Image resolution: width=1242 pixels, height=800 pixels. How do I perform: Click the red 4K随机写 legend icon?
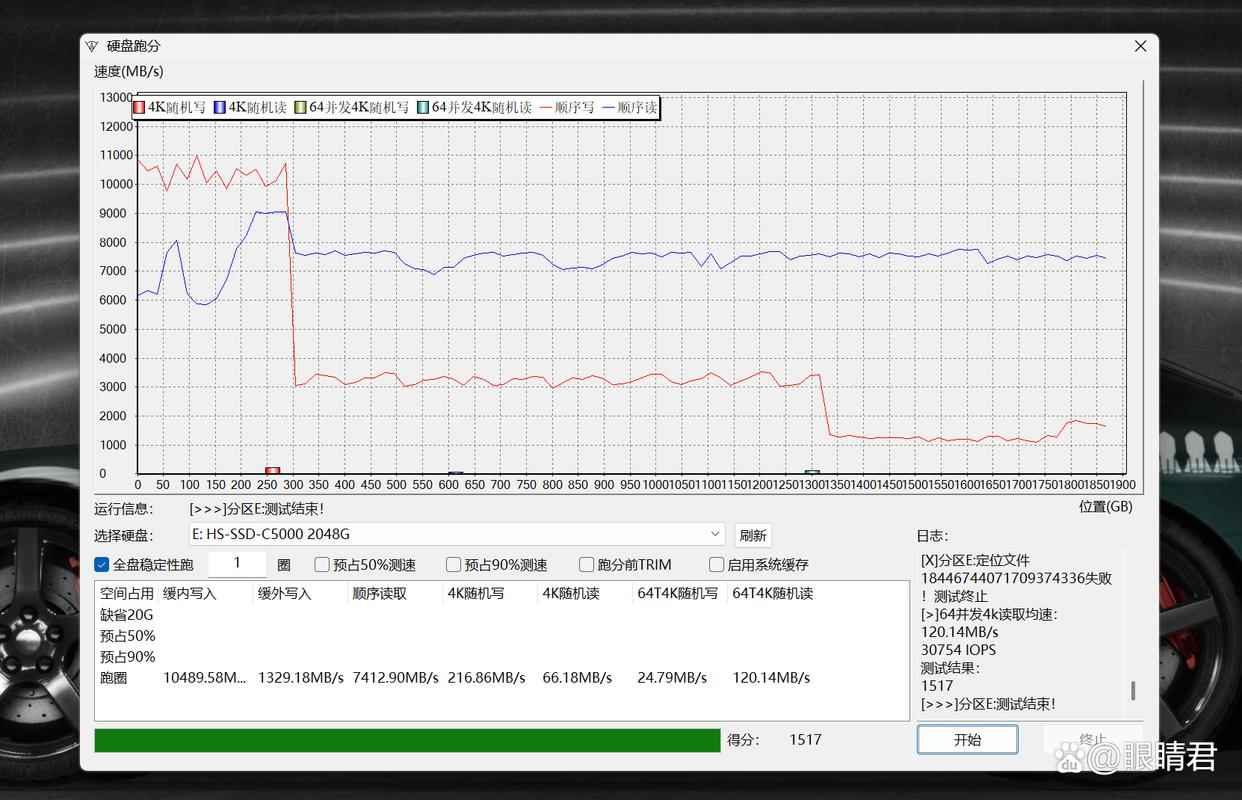click(139, 107)
